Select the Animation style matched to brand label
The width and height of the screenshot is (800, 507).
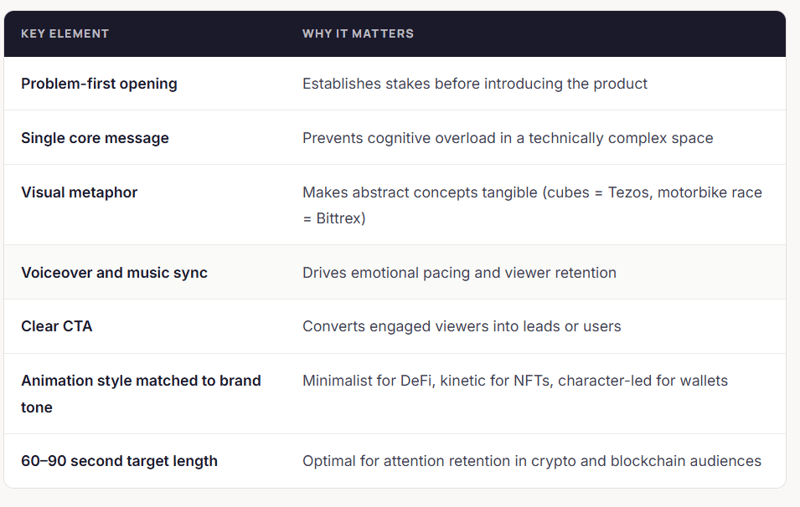tap(141, 381)
